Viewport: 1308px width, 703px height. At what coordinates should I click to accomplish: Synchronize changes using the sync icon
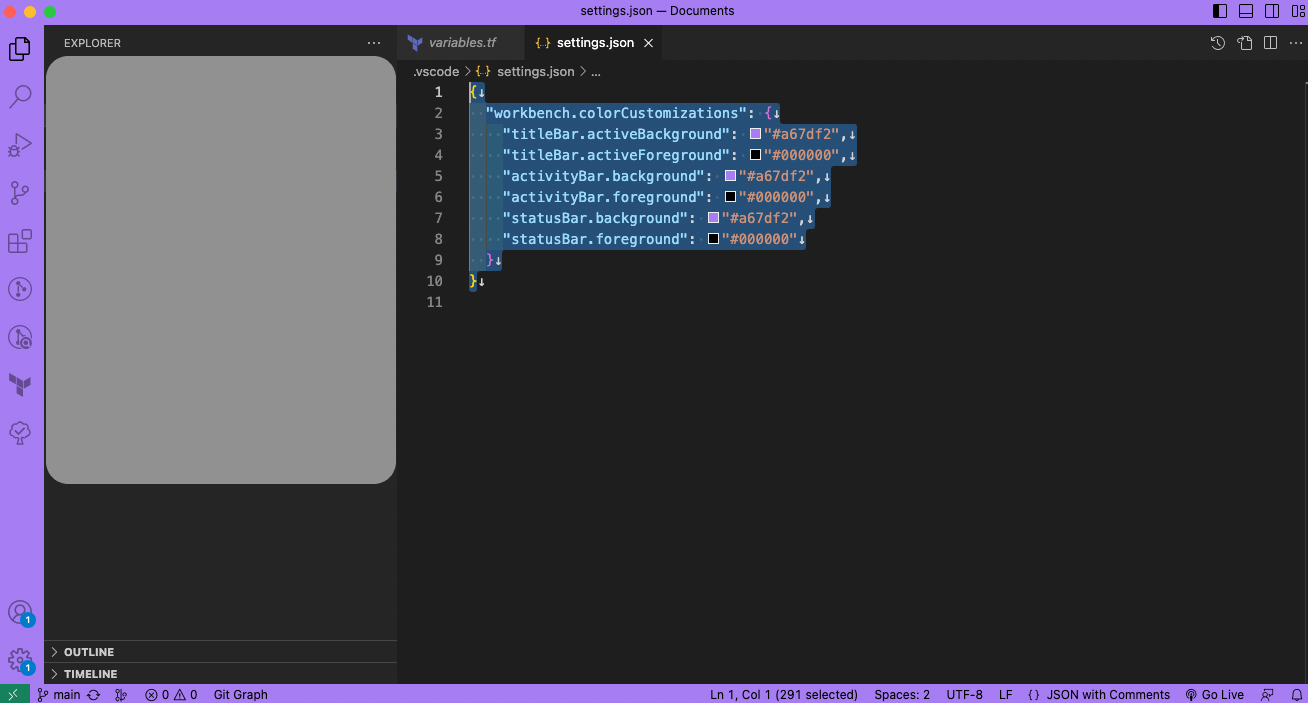tap(94, 695)
